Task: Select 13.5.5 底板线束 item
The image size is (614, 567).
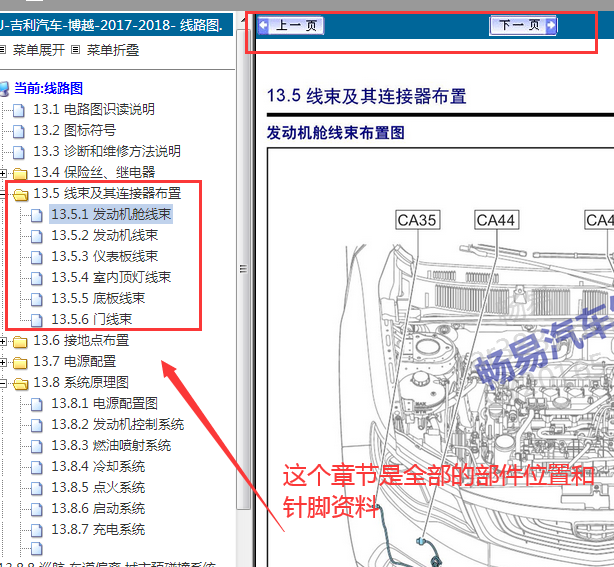Action: click(98, 298)
